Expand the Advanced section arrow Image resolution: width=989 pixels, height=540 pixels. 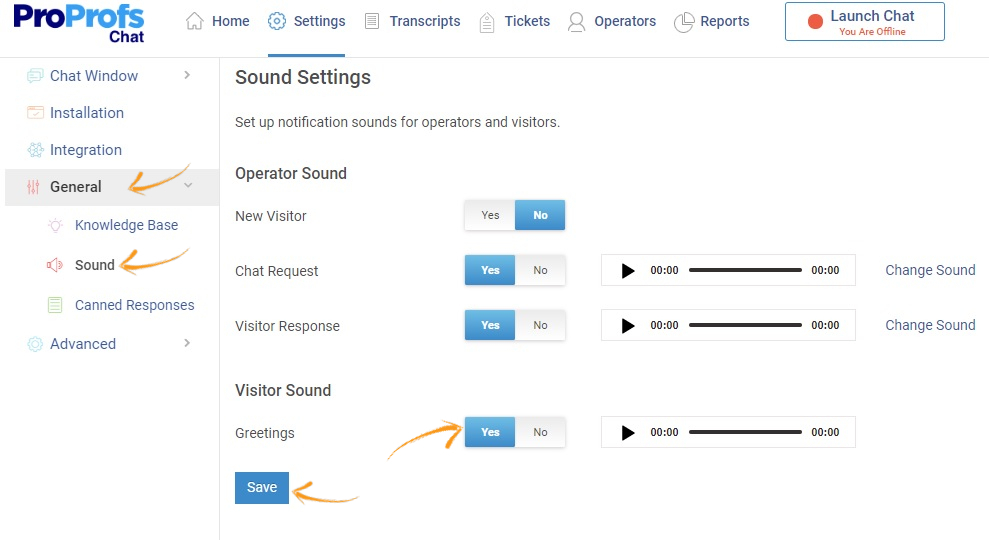tap(187, 343)
